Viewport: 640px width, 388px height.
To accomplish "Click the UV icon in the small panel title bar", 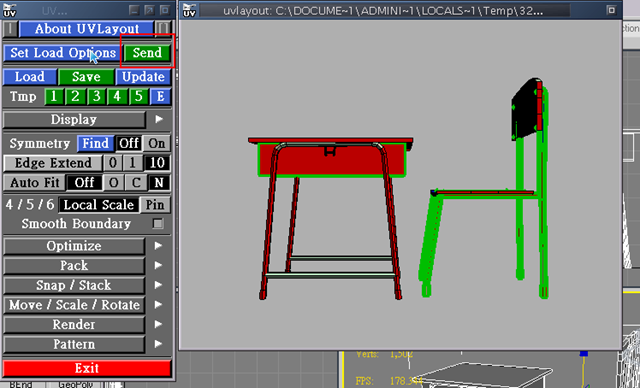I will tap(9, 10).
